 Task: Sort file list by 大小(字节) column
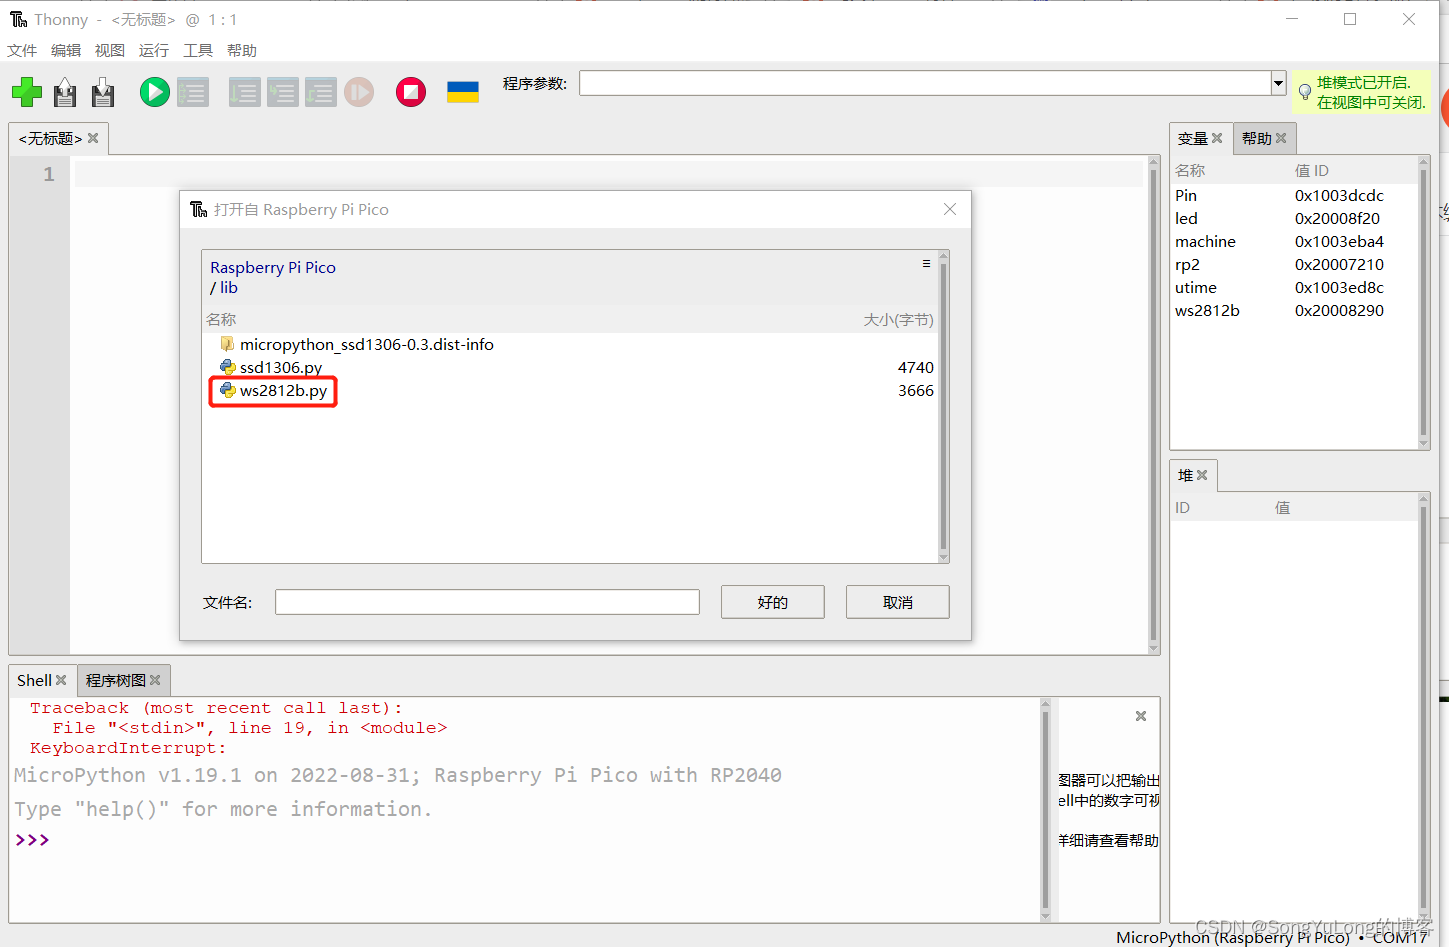point(898,320)
